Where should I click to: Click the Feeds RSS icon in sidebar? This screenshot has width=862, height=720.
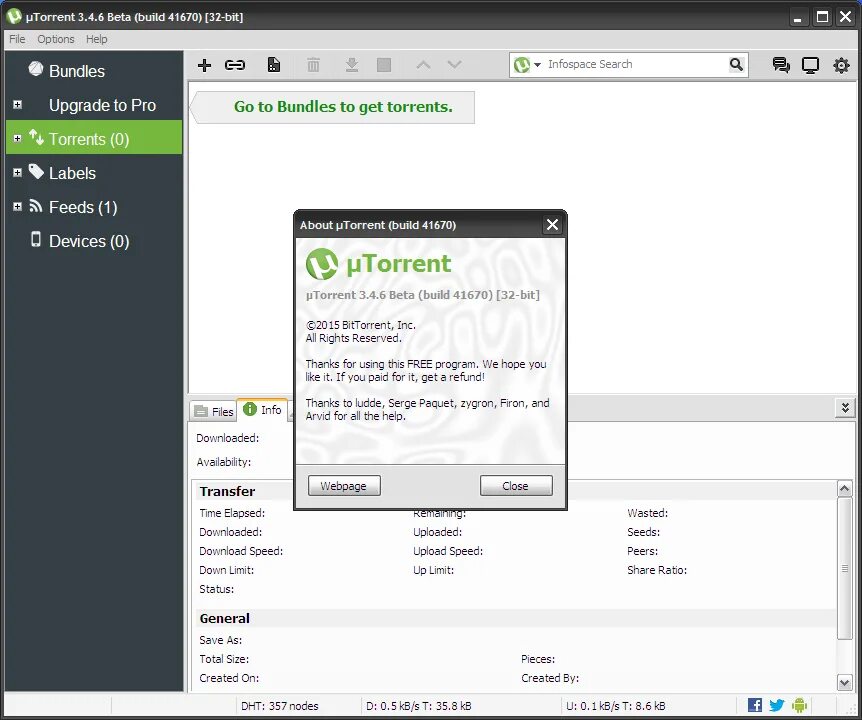[36, 206]
